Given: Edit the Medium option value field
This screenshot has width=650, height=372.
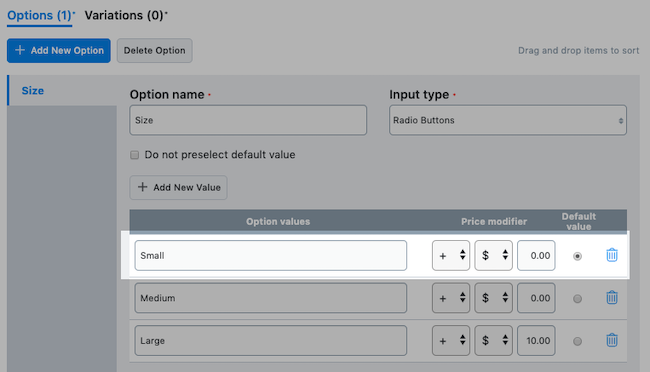Looking at the screenshot, I should coord(271,298).
